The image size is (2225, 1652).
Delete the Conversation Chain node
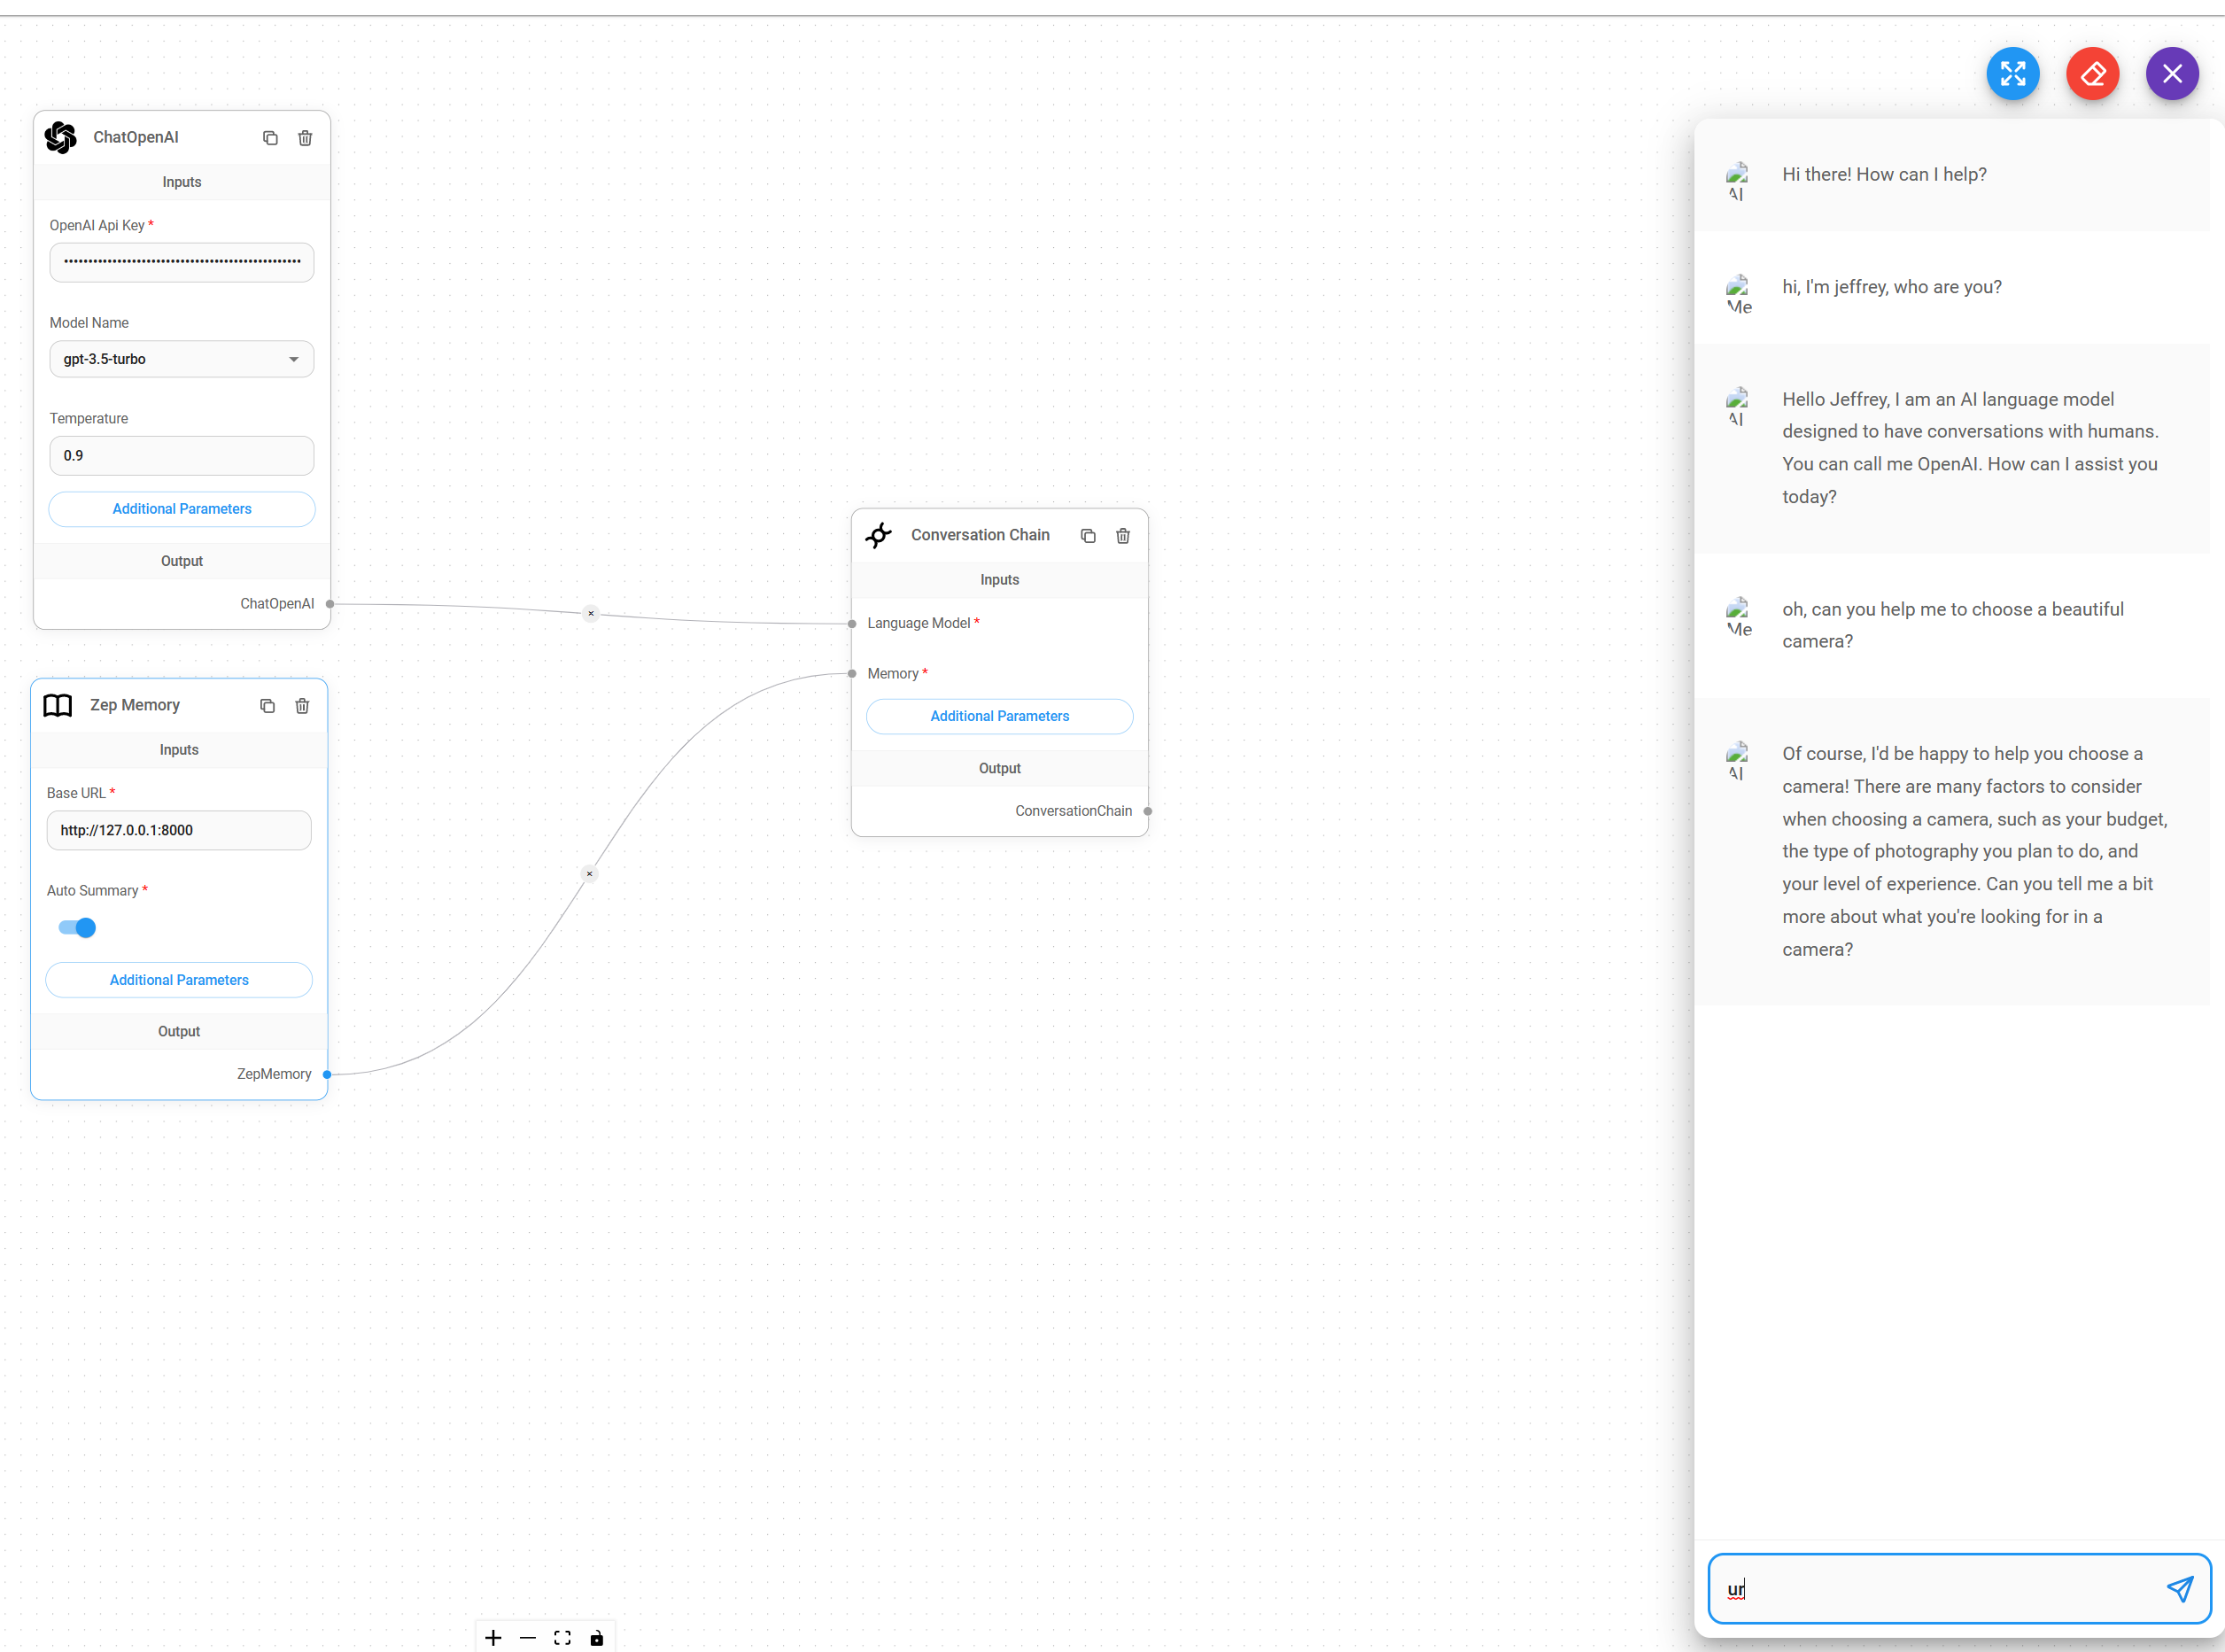(1123, 536)
